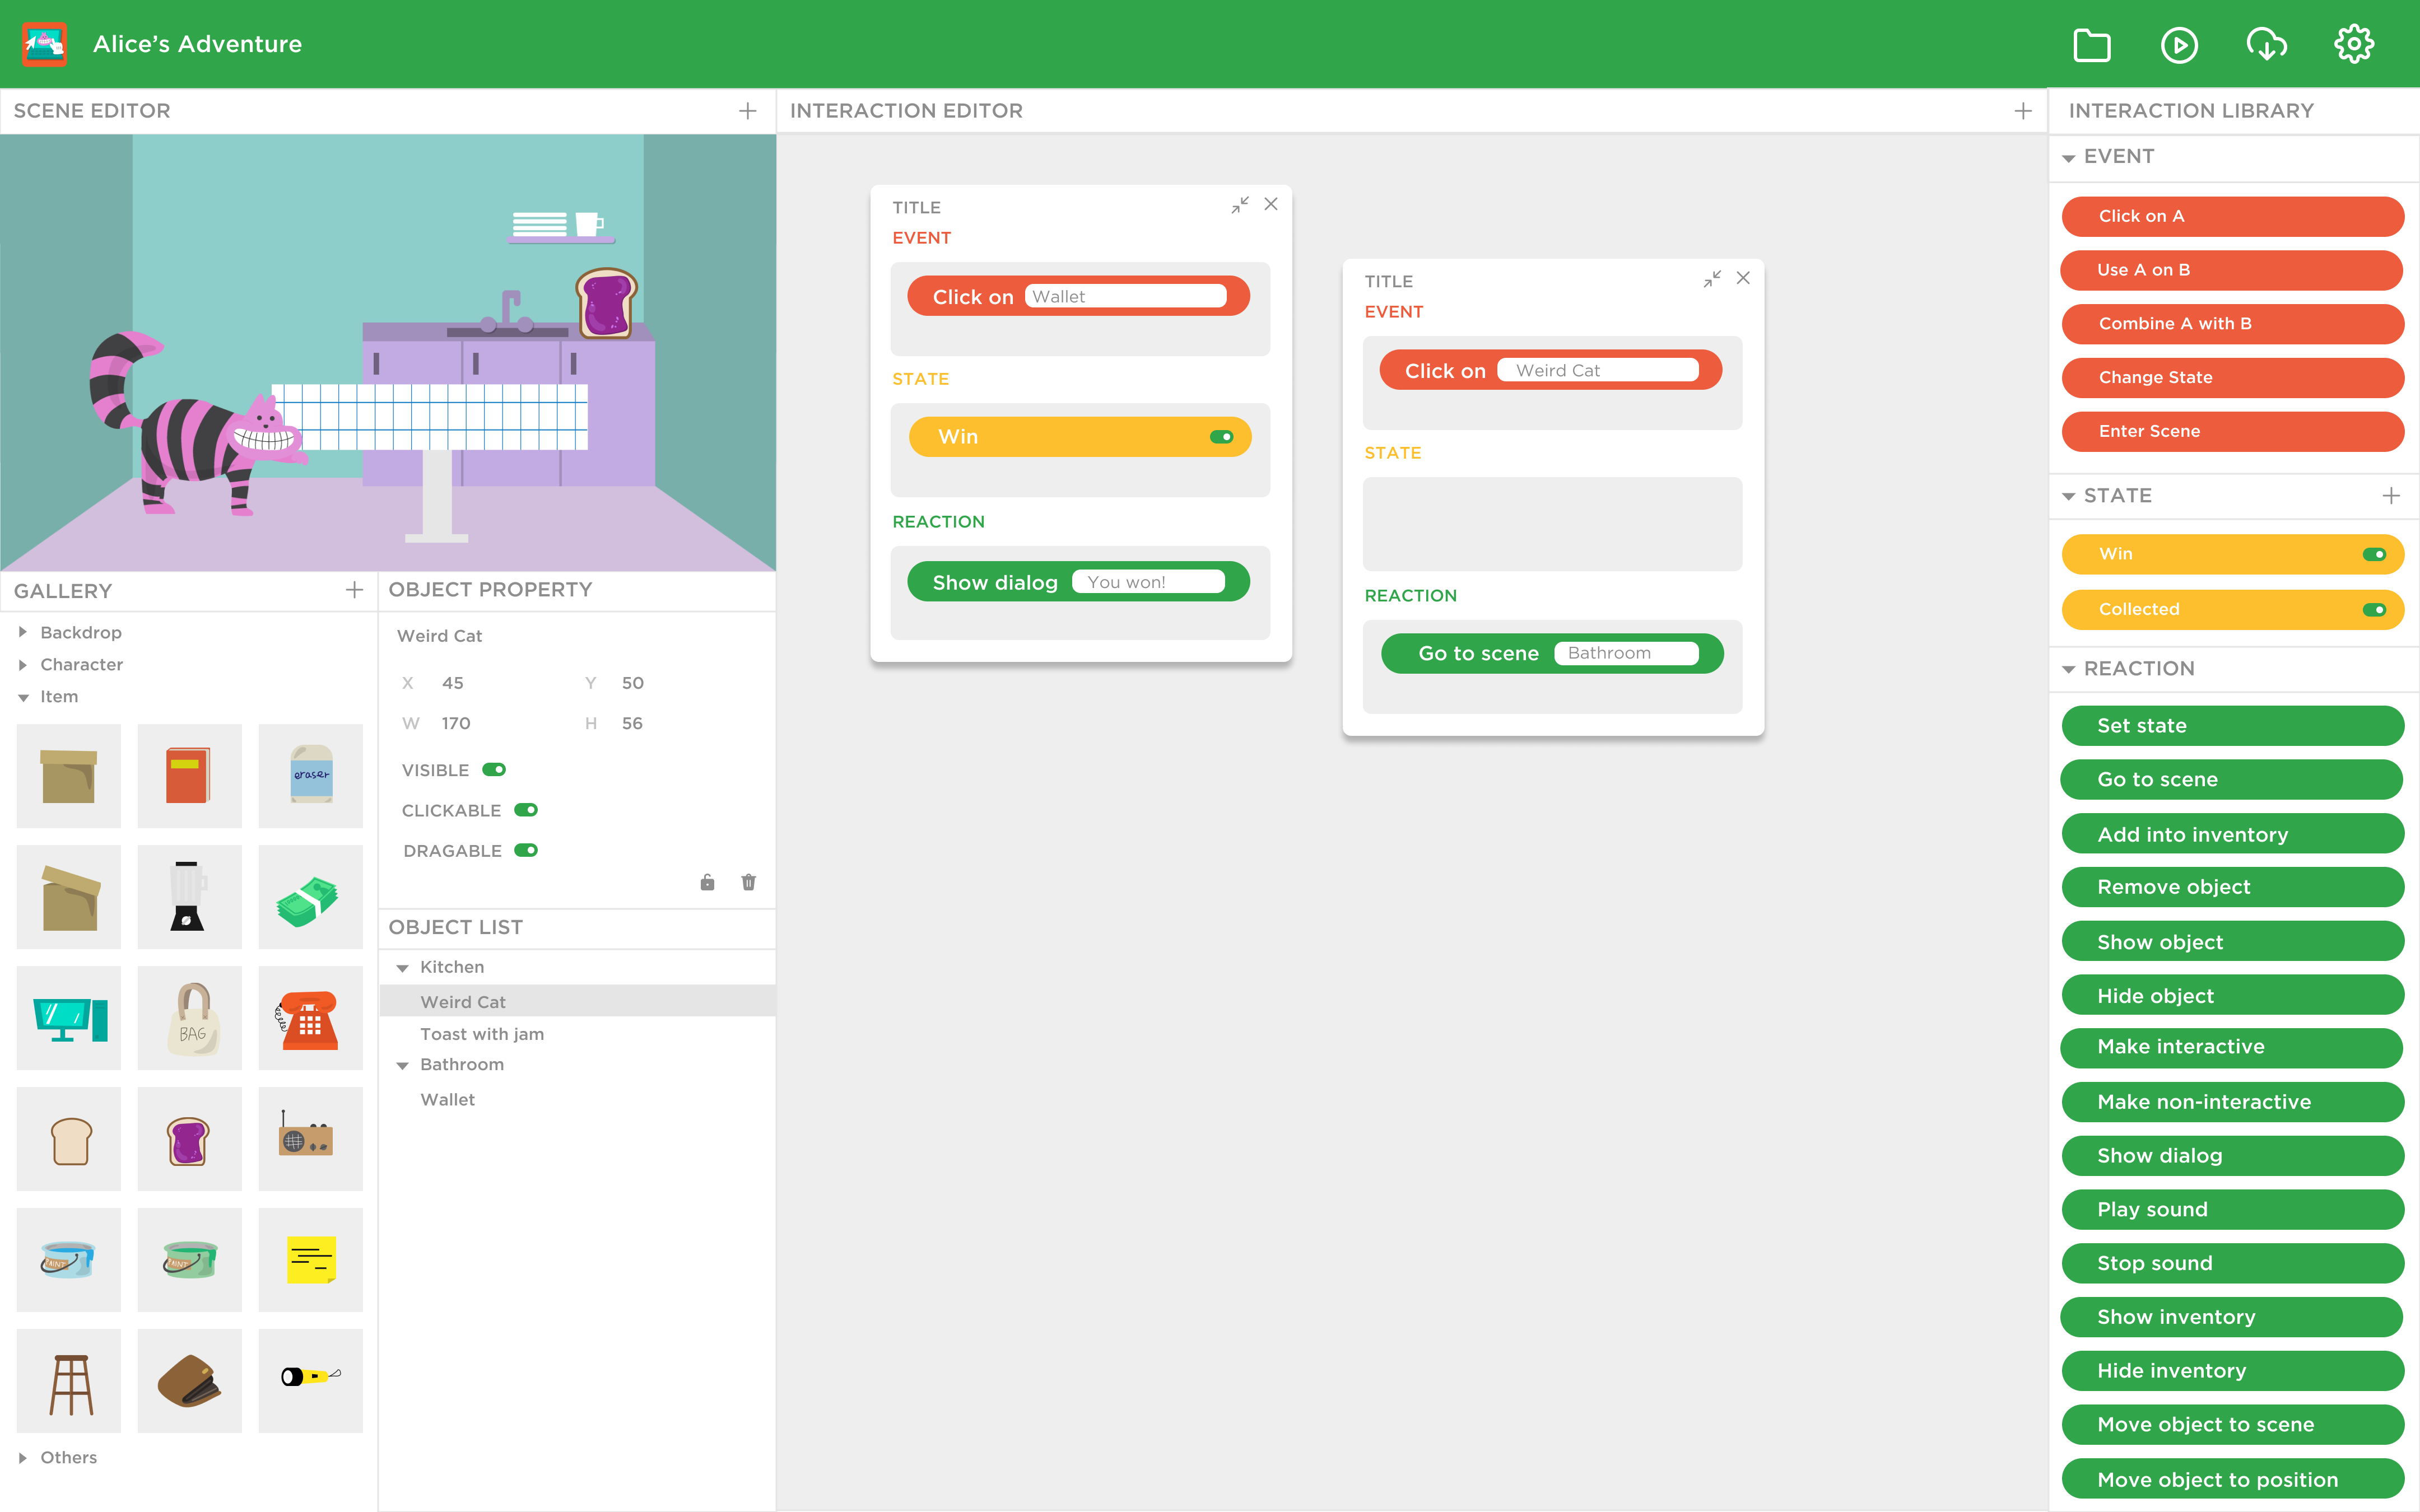Select the red telephone gallery item
The image size is (2420, 1512).
(x=311, y=1018)
